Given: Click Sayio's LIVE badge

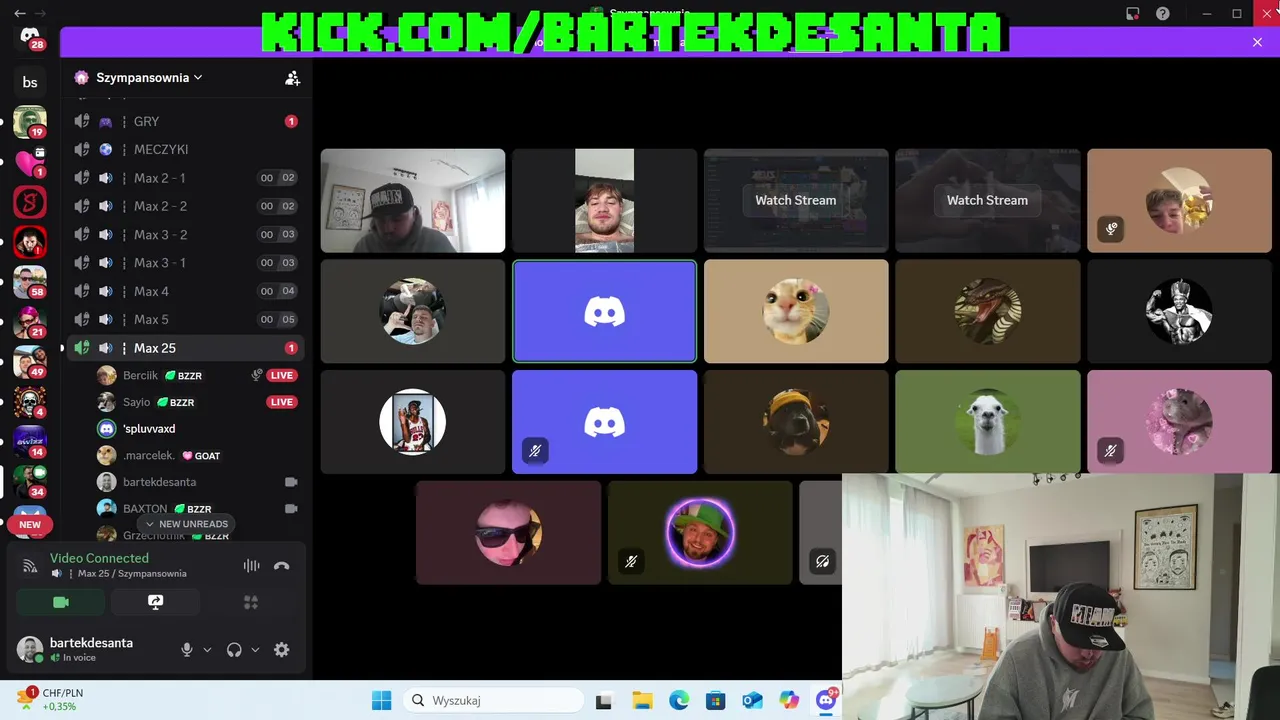Looking at the screenshot, I should [282, 402].
